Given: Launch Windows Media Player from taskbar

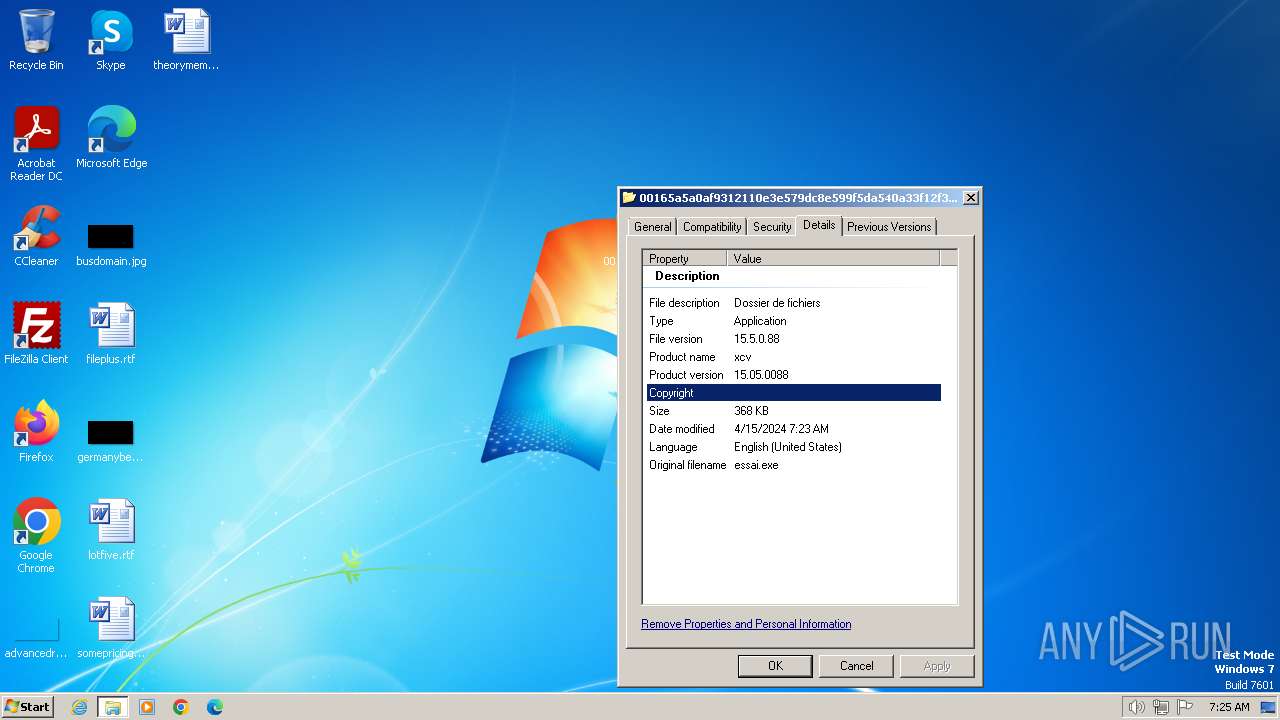Looking at the screenshot, I should pyautogui.click(x=147, y=707).
